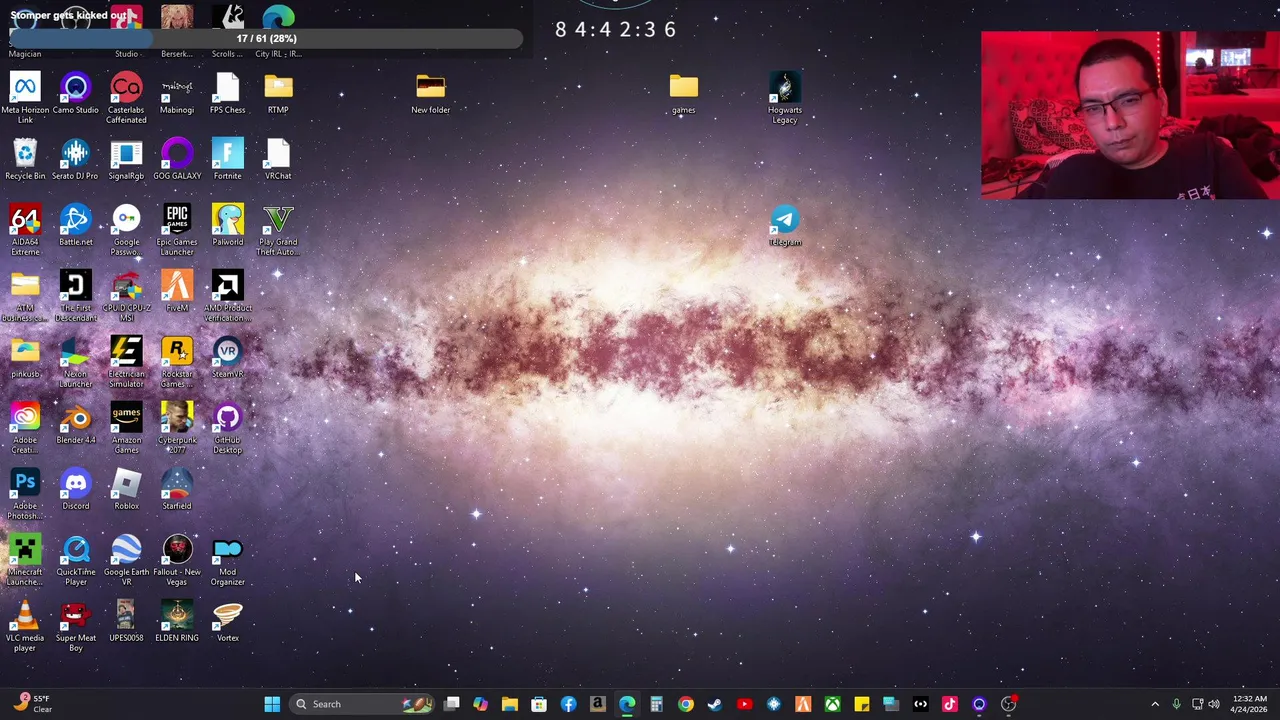Select The First Descendant shortcut
Screen dimensions: 1280x720
point(76,296)
